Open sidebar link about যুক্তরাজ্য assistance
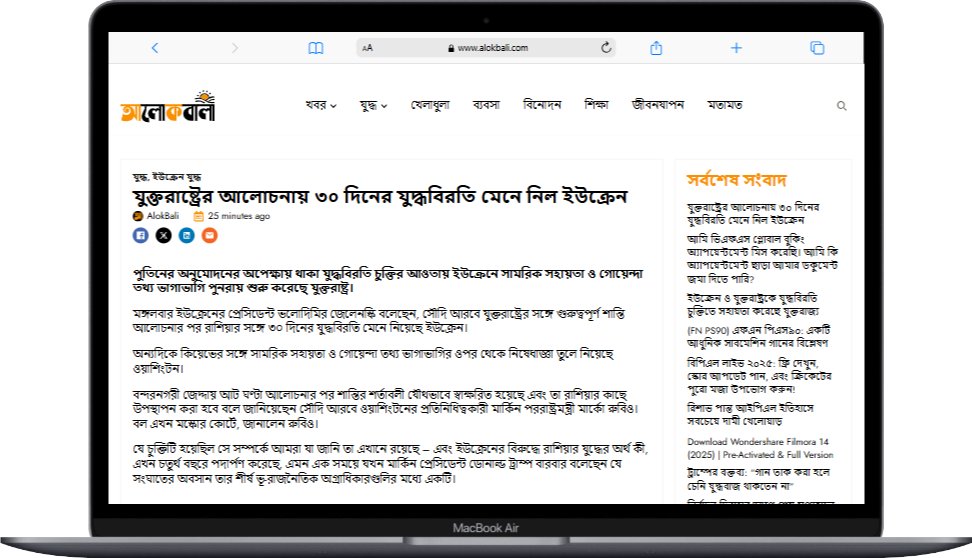 tap(753, 304)
